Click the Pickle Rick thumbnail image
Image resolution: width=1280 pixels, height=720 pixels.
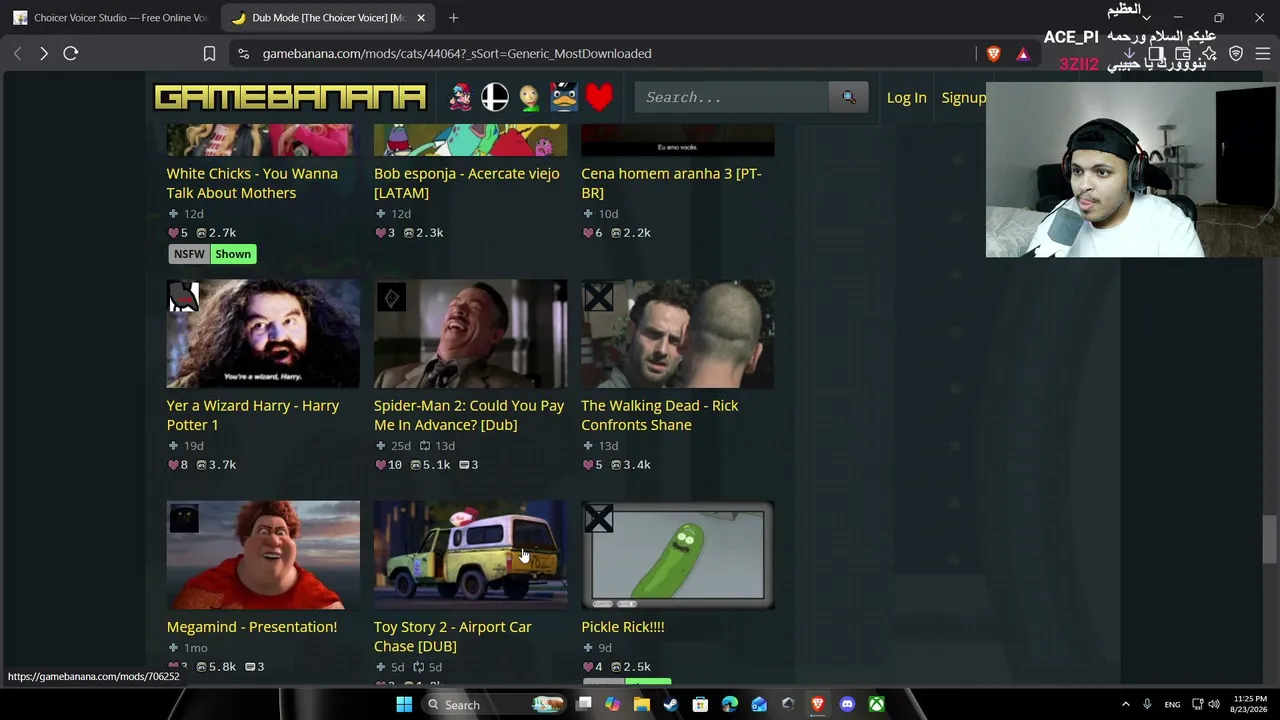[678, 555]
